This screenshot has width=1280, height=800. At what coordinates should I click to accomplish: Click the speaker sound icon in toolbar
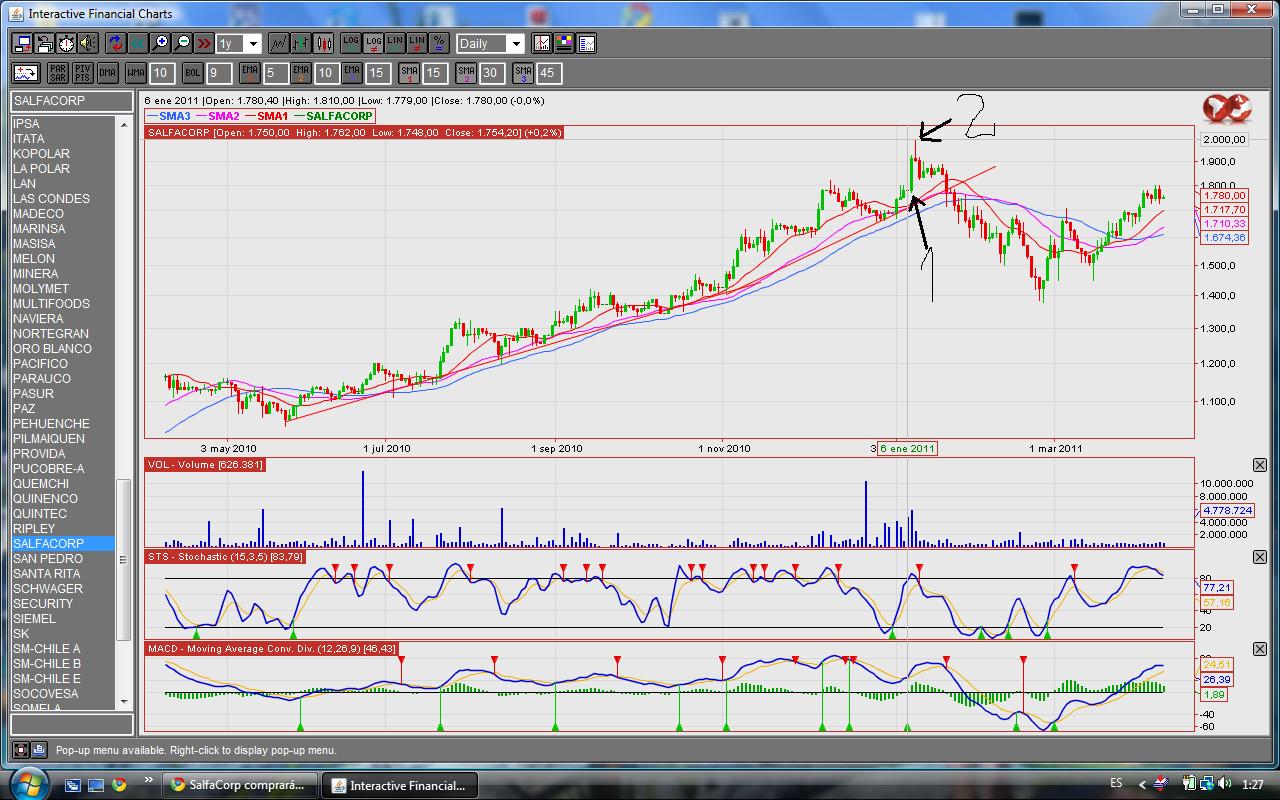pyautogui.click(x=88, y=43)
